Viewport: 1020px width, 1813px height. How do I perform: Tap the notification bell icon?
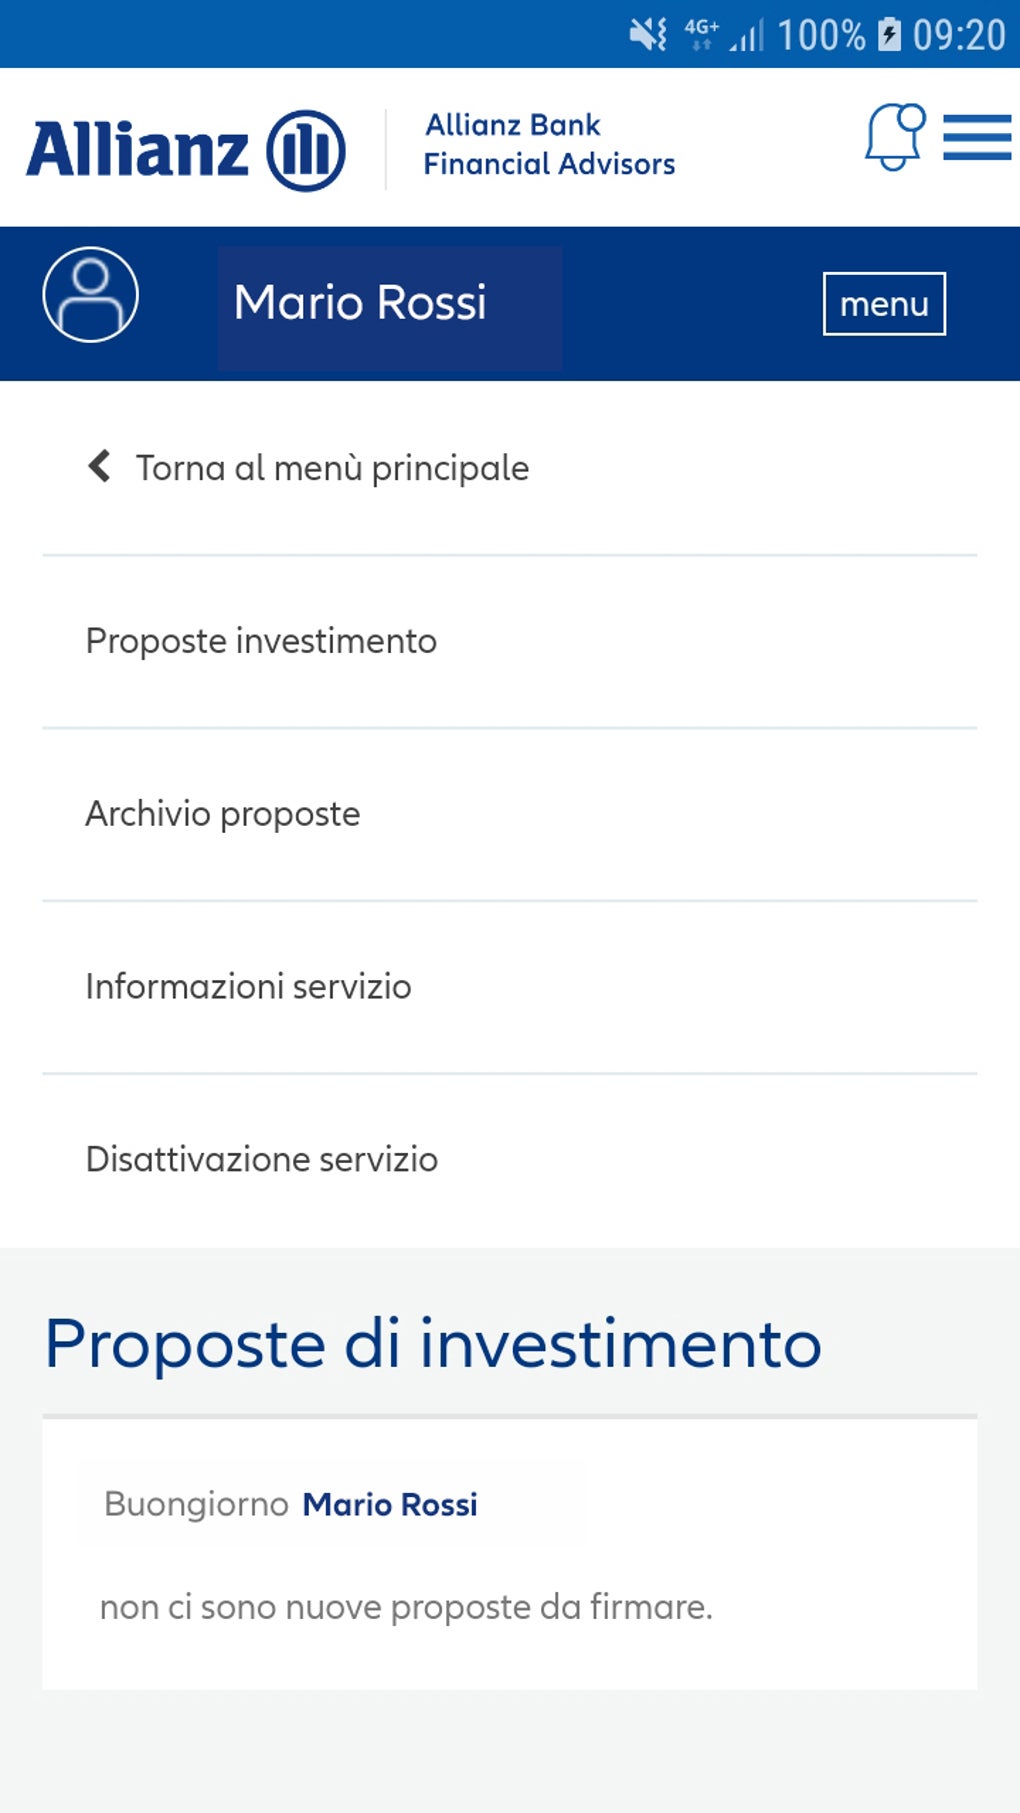tap(893, 137)
